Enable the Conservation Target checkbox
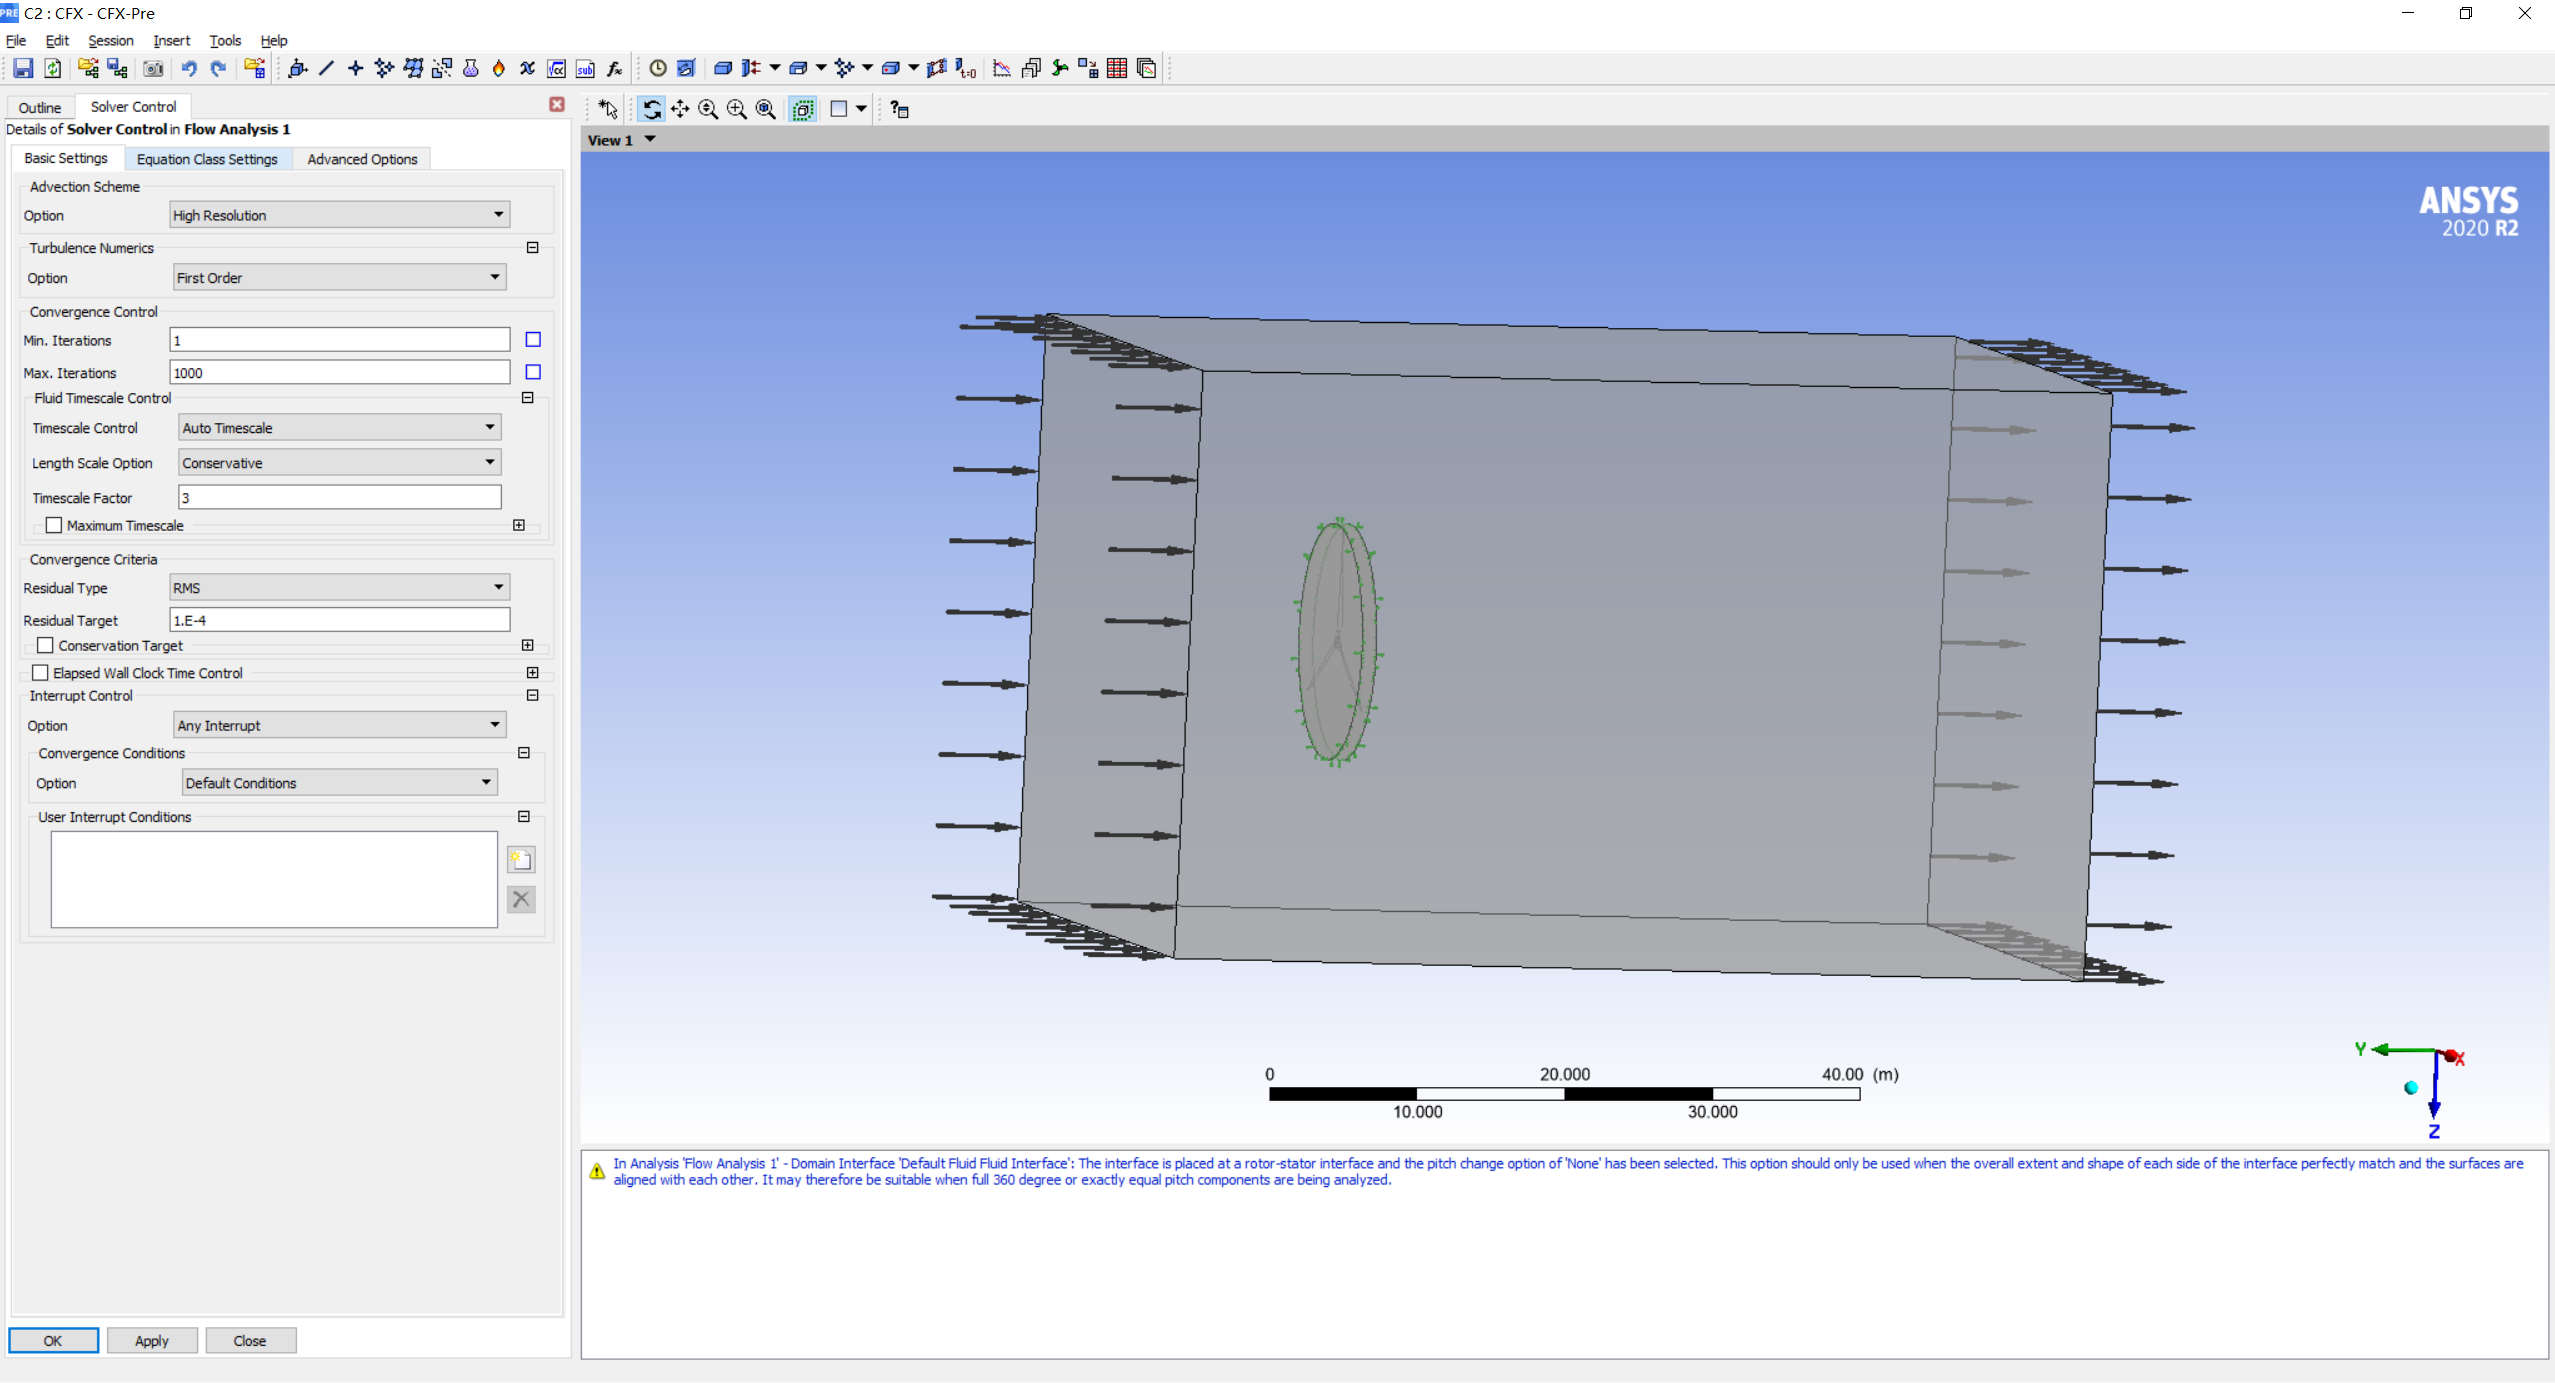 tap(45, 645)
